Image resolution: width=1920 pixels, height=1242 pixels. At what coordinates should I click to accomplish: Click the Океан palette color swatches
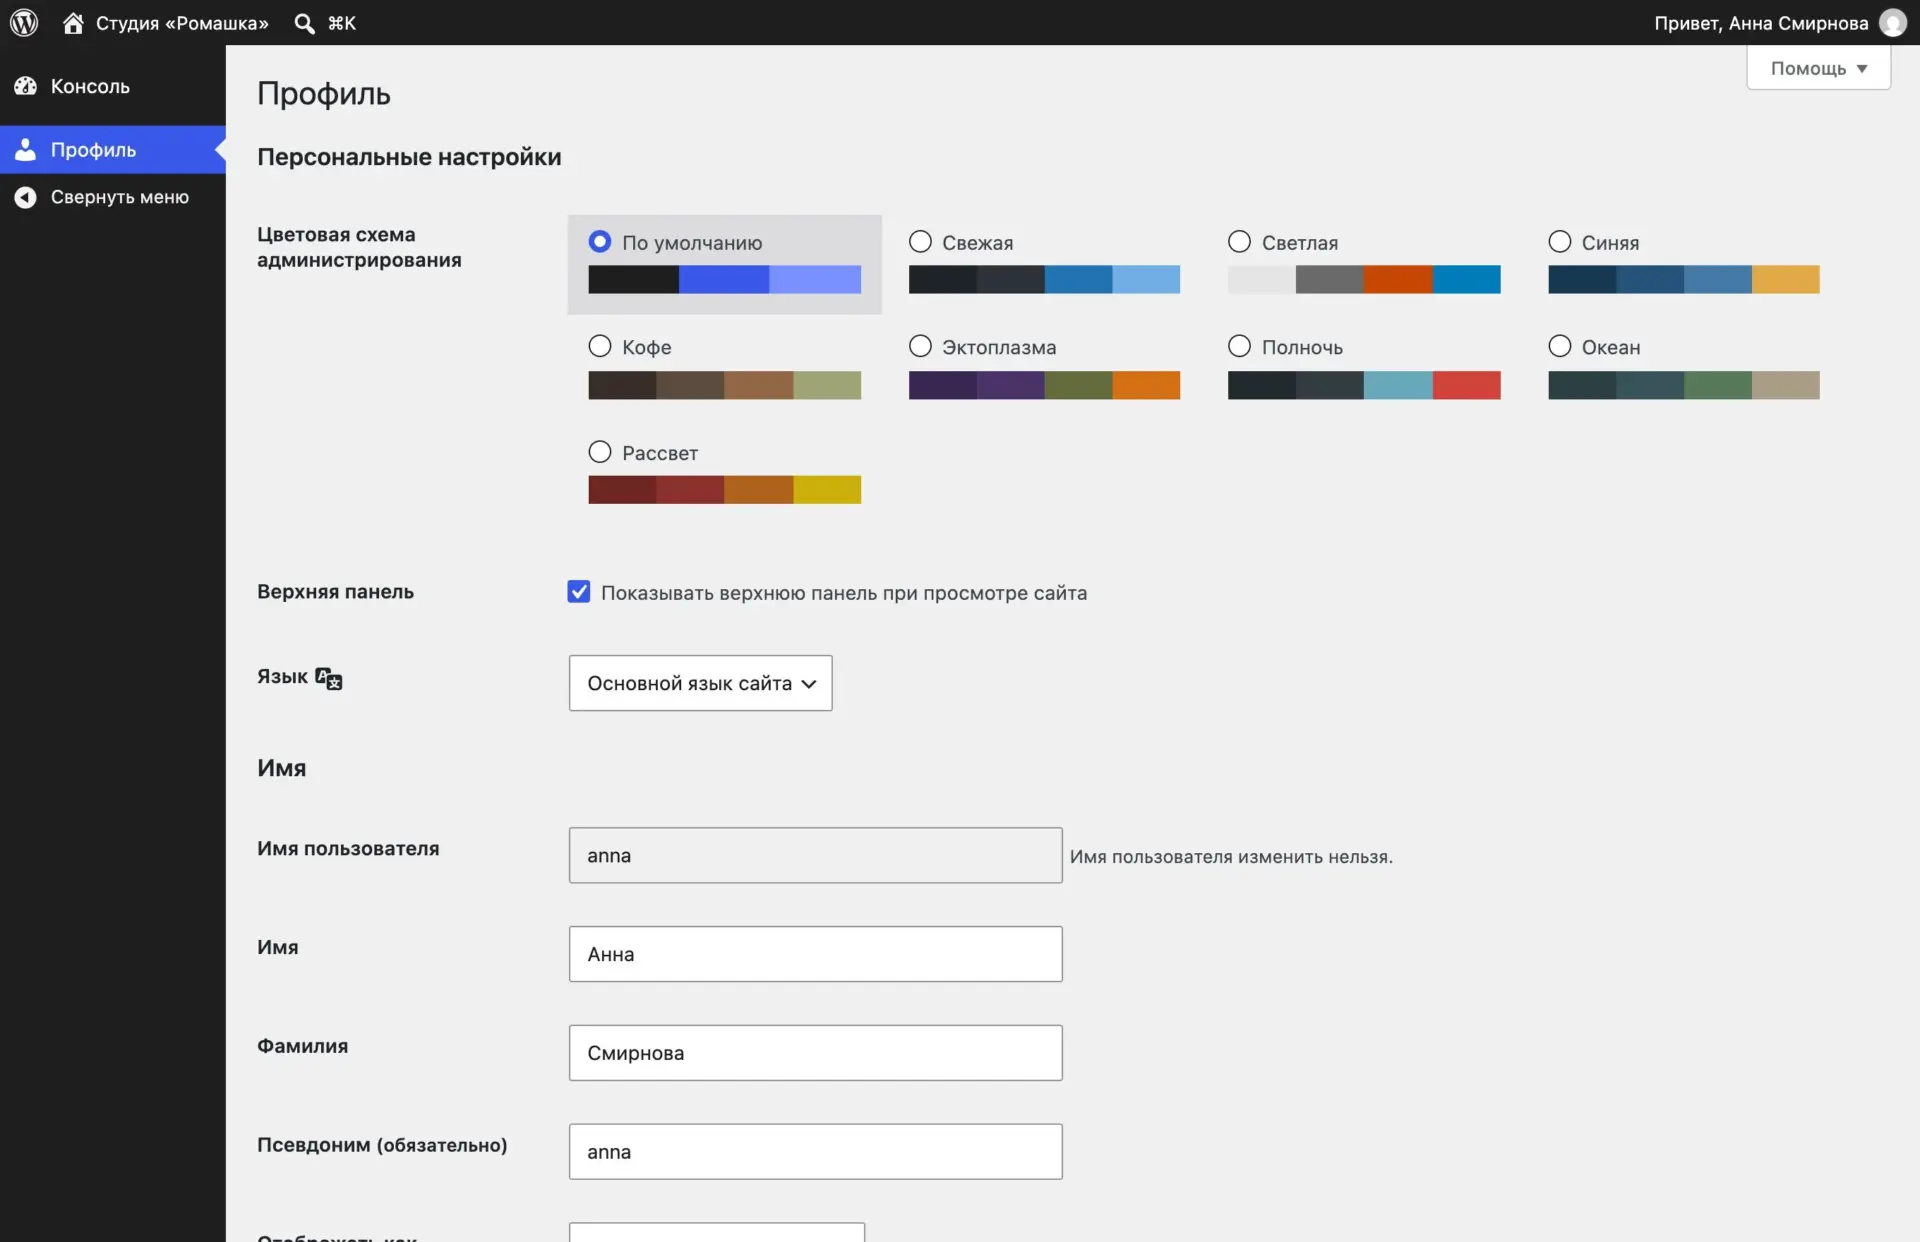point(1683,385)
